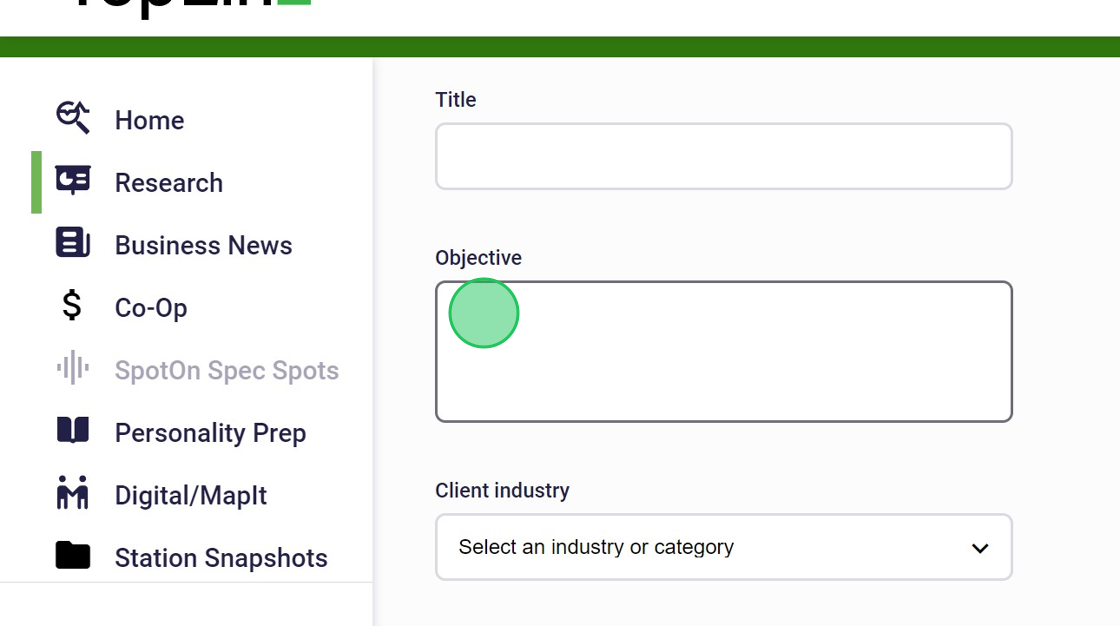The width and height of the screenshot is (1120, 626).
Task: Click the Co-Op dollar sign icon
Action: (x=72, y=306)
